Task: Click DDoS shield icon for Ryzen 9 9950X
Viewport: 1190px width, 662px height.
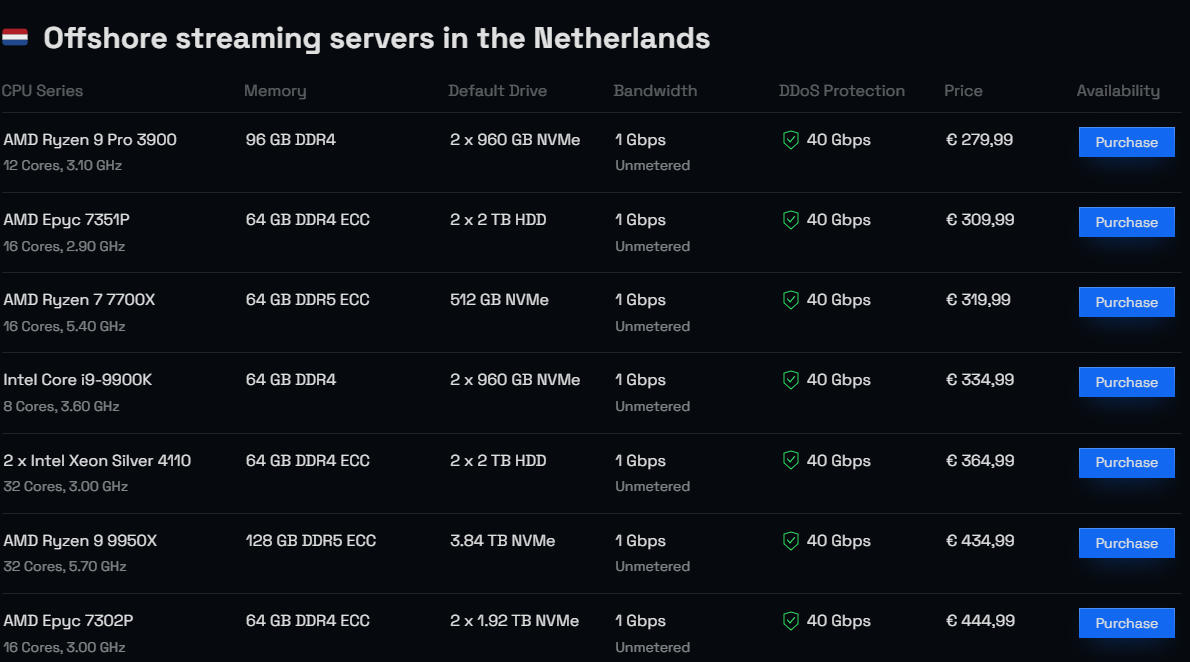Action: tap(791, 541)
